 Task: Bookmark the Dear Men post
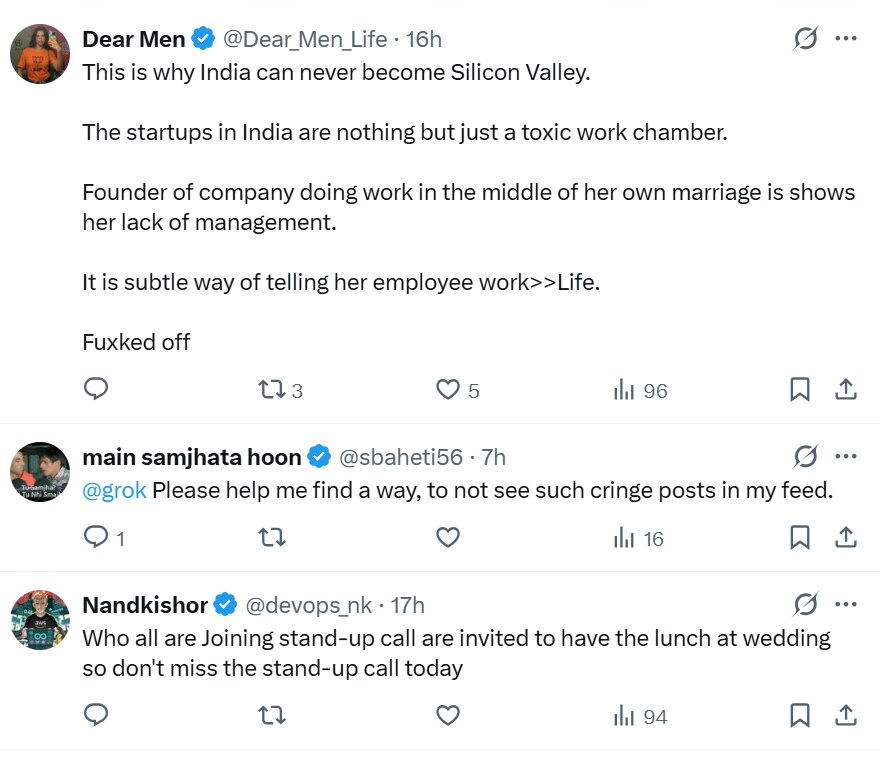point(800,390)
